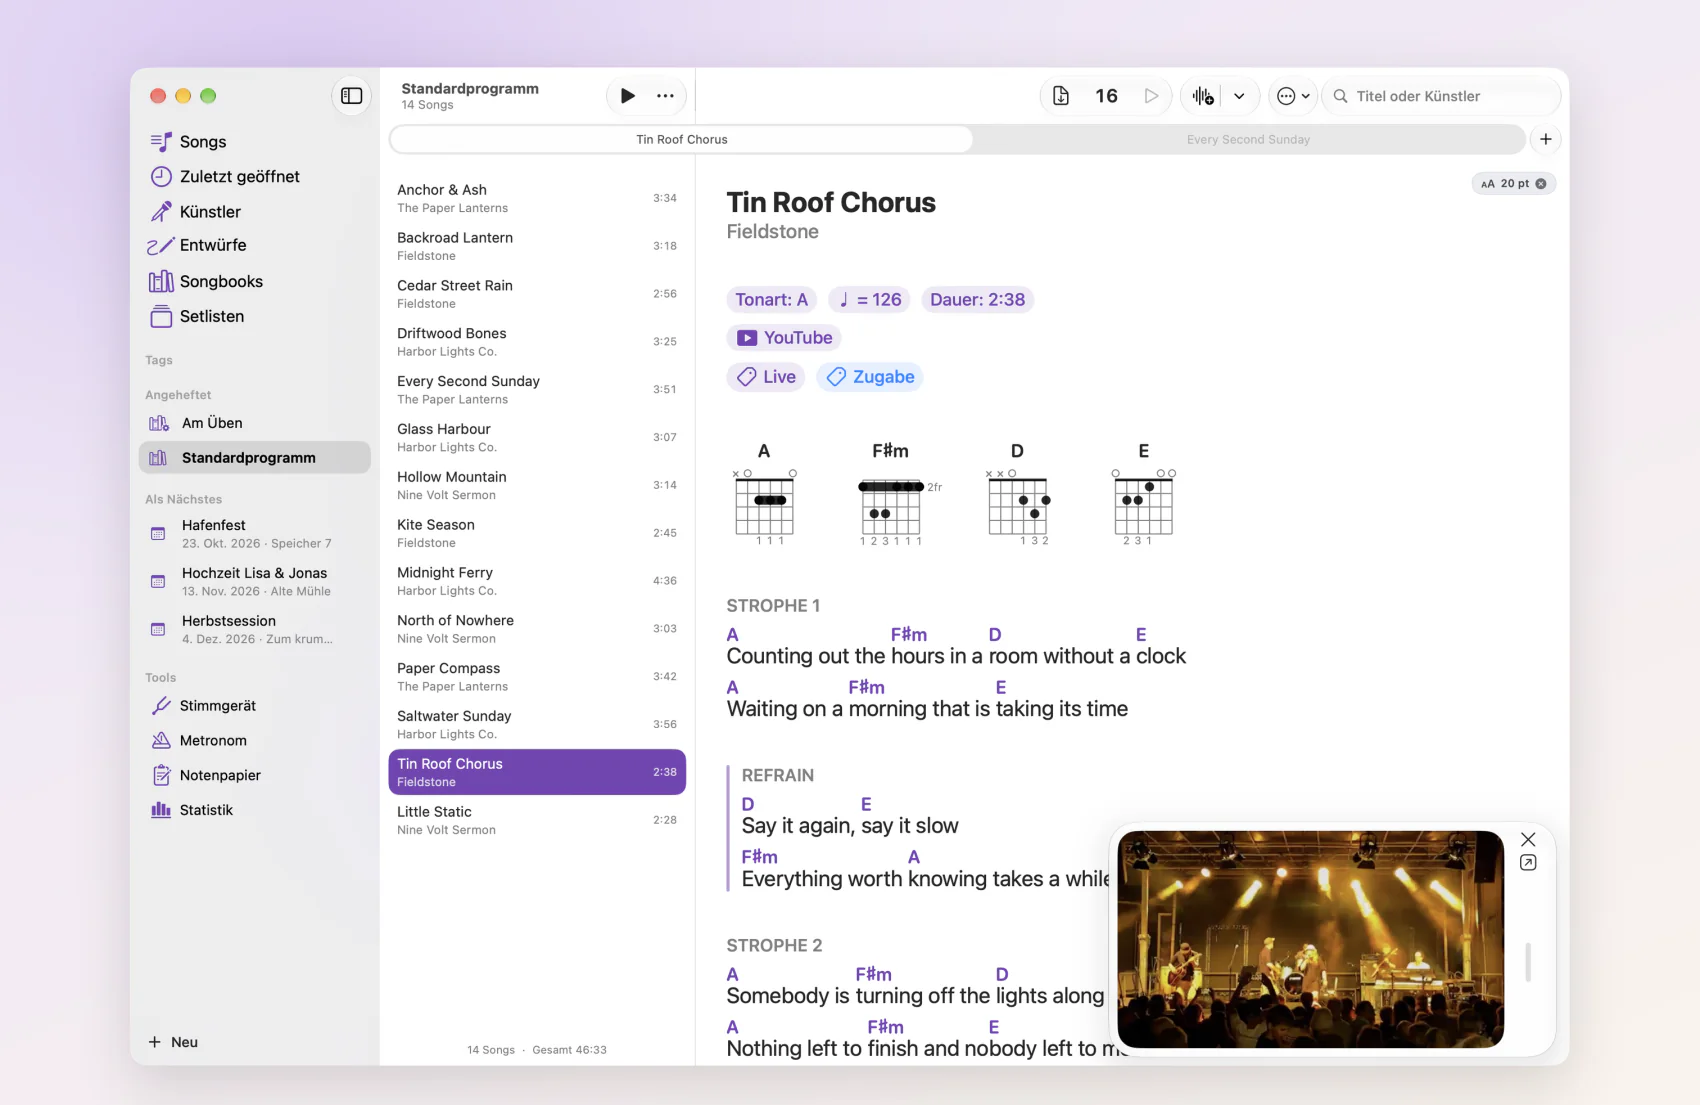Select Driftwood Bones song
The width and height of the screenshot is (1700, 1105).
pyautogui.click(x=537, y=342)
